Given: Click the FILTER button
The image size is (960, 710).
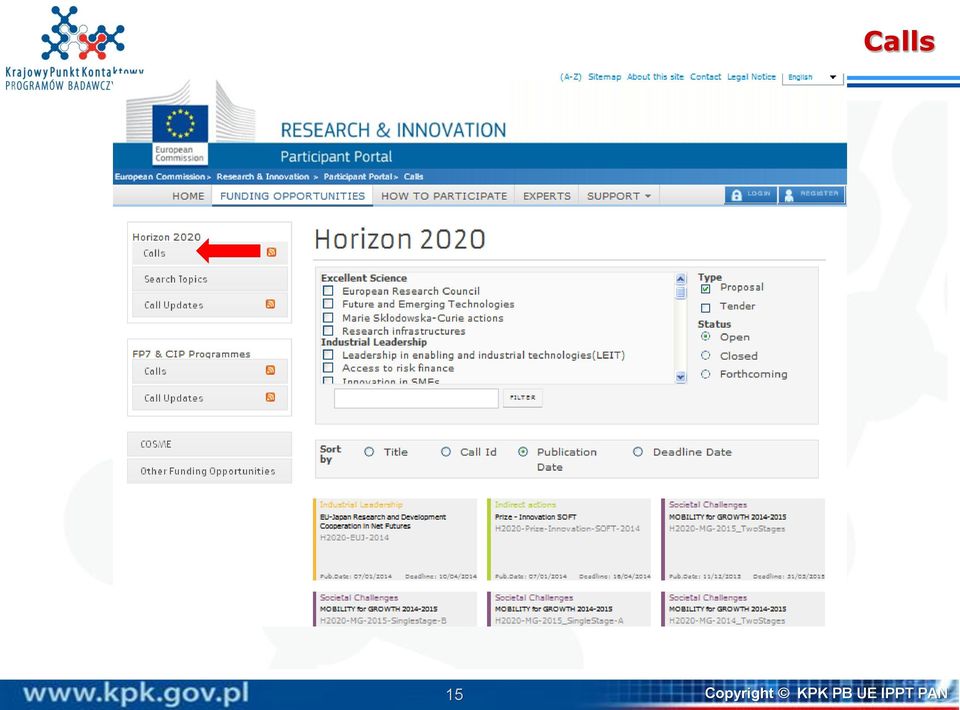Looking at the screenshot, I should point(523,398).
